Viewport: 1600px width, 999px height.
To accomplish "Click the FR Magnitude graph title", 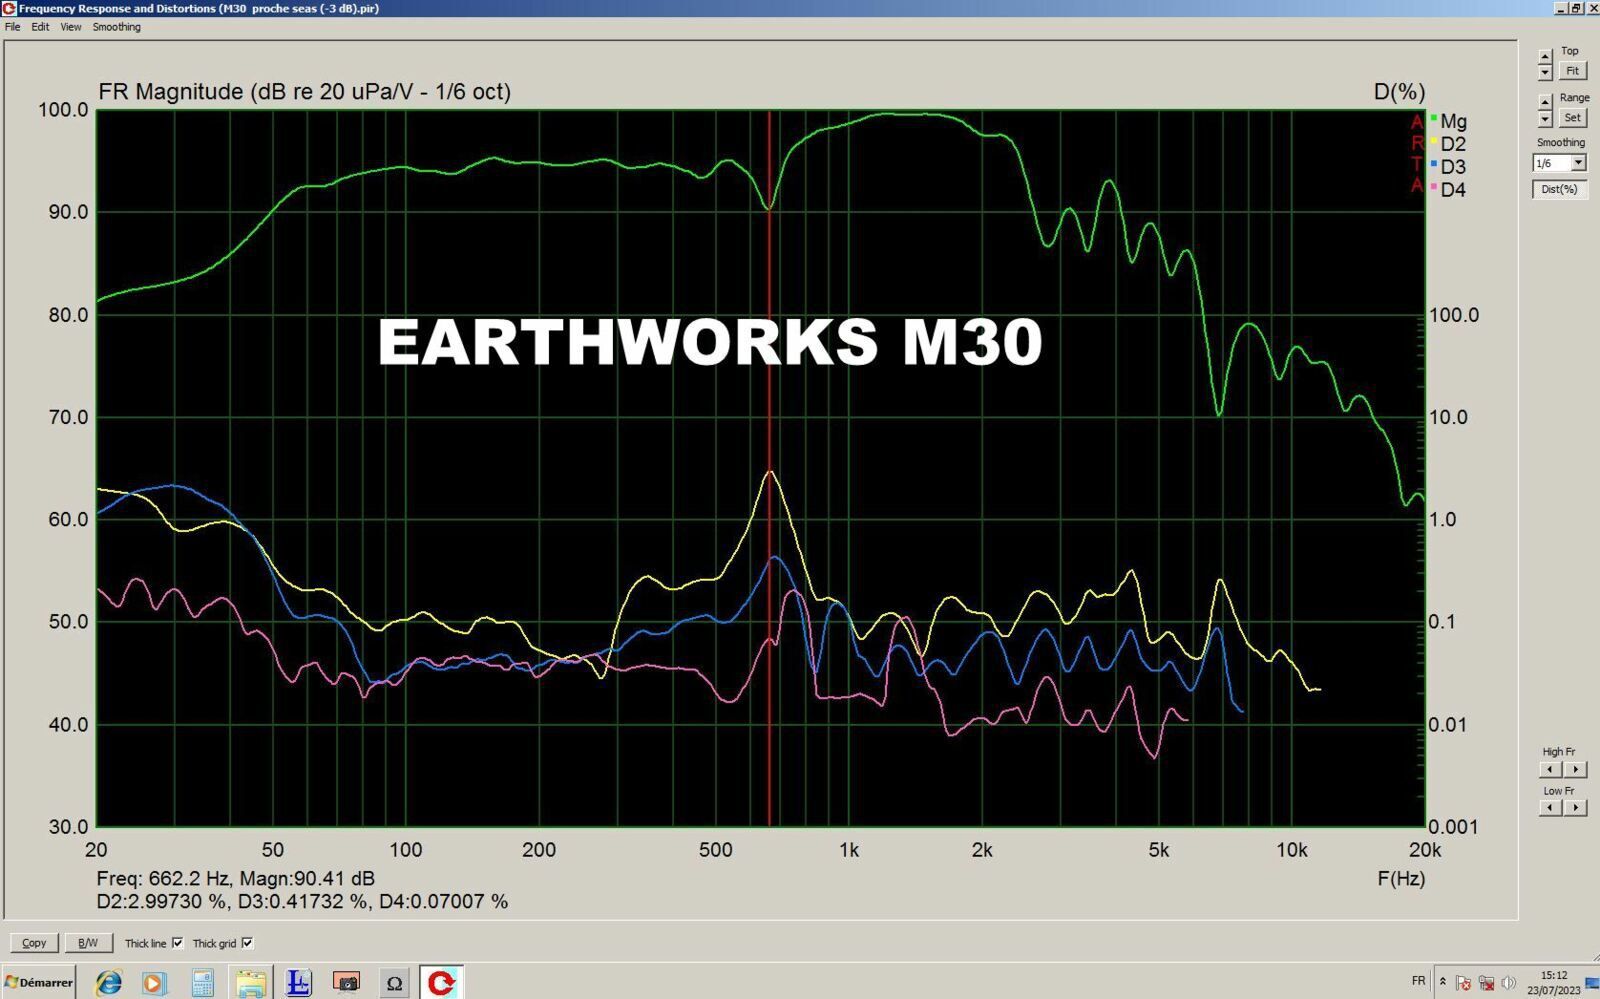I will coord(304,92).
